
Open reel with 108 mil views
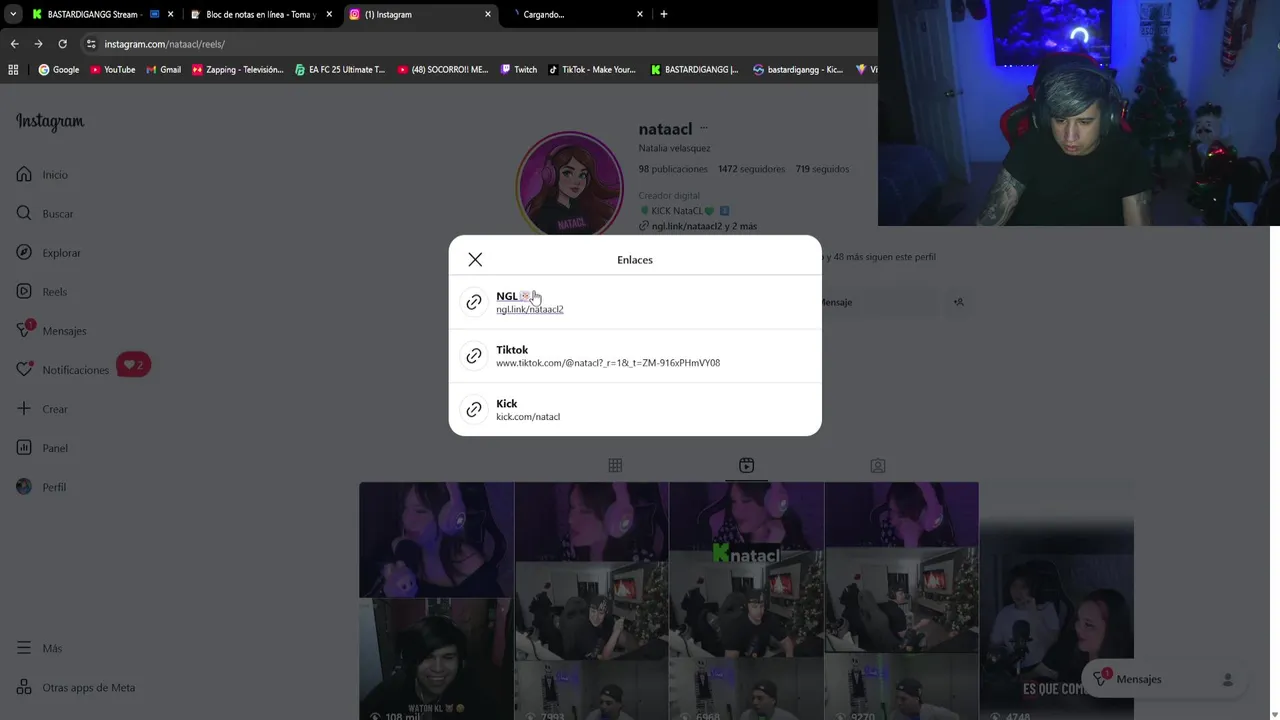click(x=437, y=601)
